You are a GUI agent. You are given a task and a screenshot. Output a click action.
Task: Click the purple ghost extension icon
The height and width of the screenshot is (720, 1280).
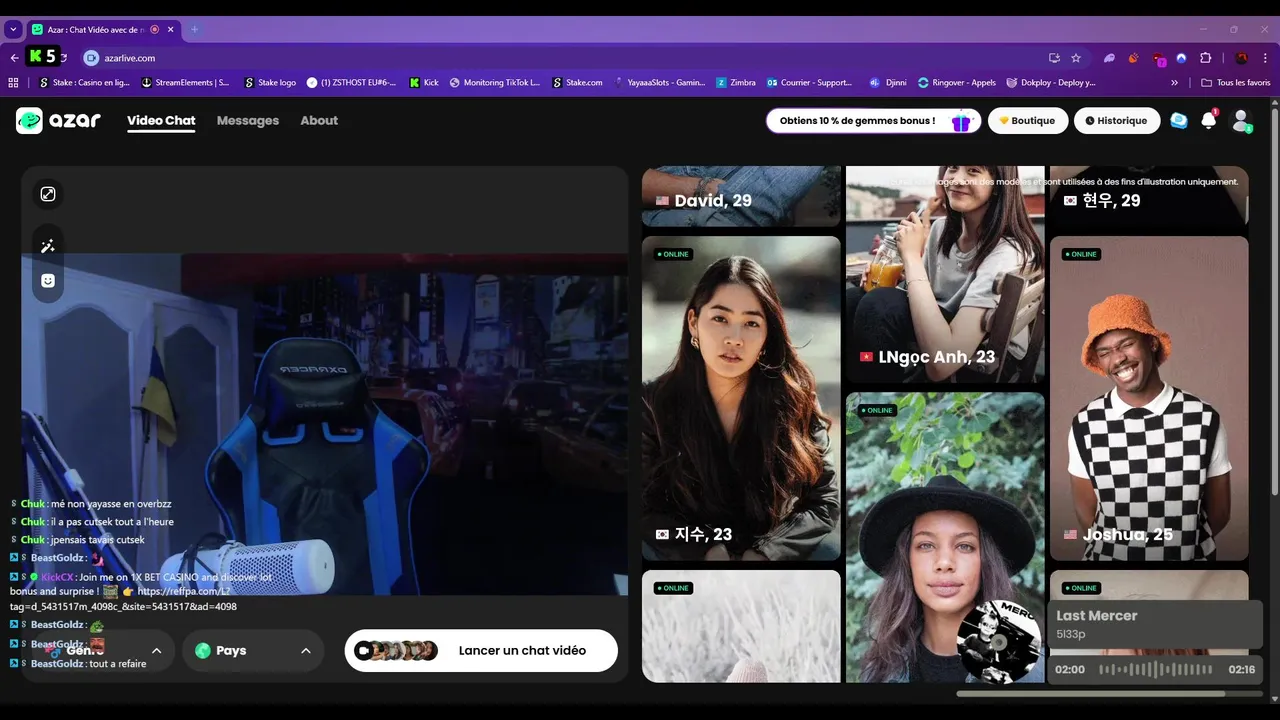coord(1109,58)
